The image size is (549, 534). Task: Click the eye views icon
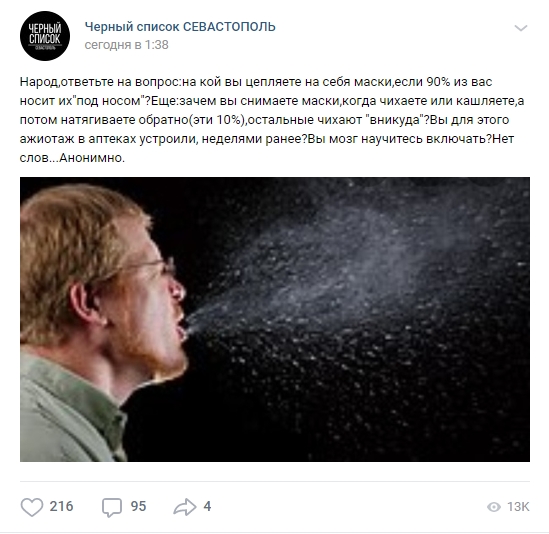[x=494, y=507]
